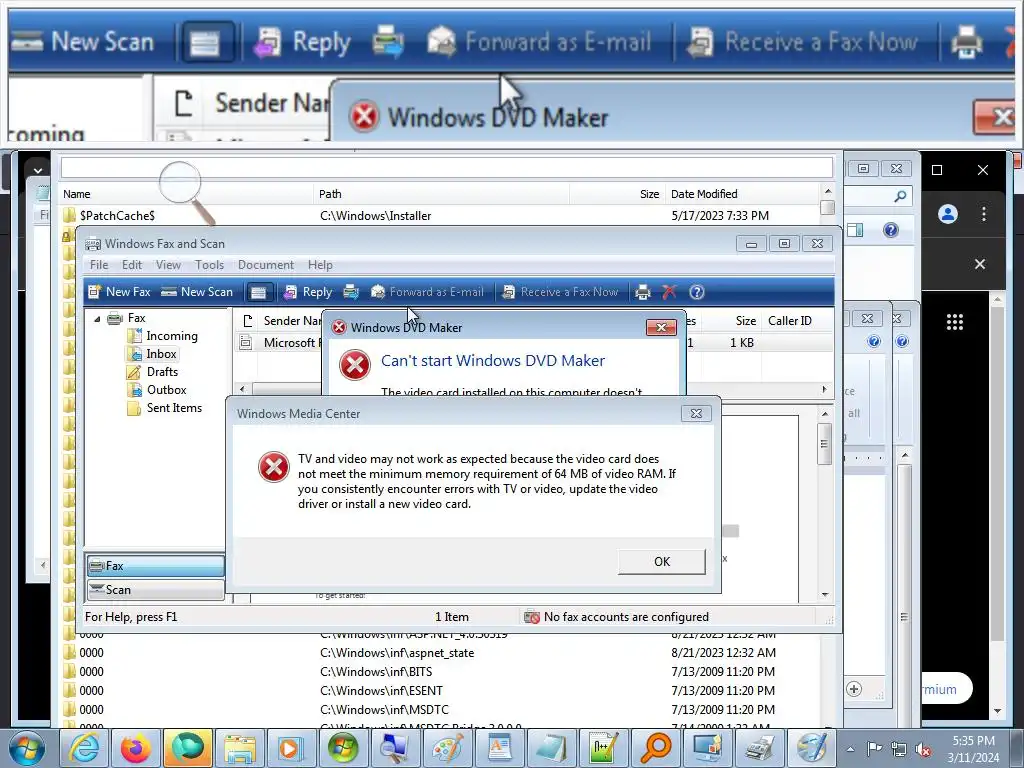Open the orange search tool taskbar icon
This screenshot has height=768, width=1024.
(655, 748)
